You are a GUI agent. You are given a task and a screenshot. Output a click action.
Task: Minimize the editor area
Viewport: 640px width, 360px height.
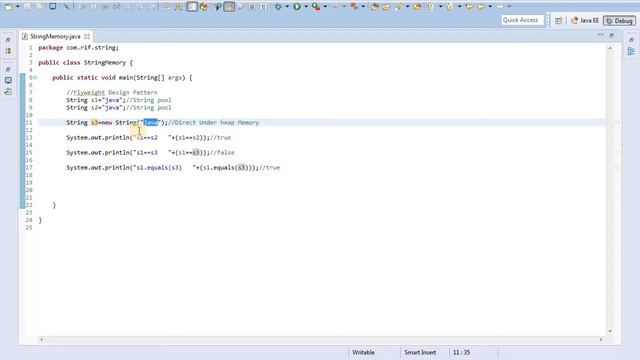click(600, 36)
